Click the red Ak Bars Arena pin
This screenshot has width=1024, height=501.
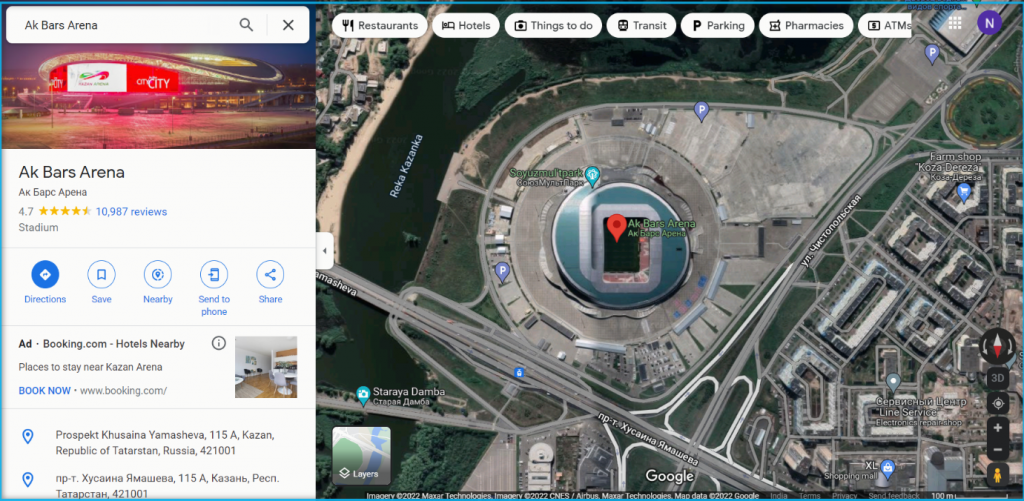pyautogui.click(x=615, y=228)
